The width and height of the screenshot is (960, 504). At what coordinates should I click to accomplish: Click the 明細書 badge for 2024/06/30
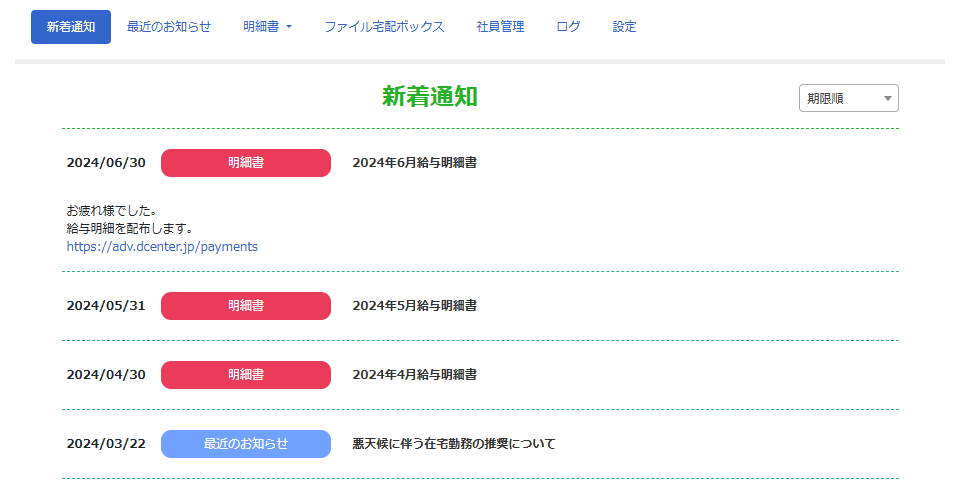click(245, 163)
